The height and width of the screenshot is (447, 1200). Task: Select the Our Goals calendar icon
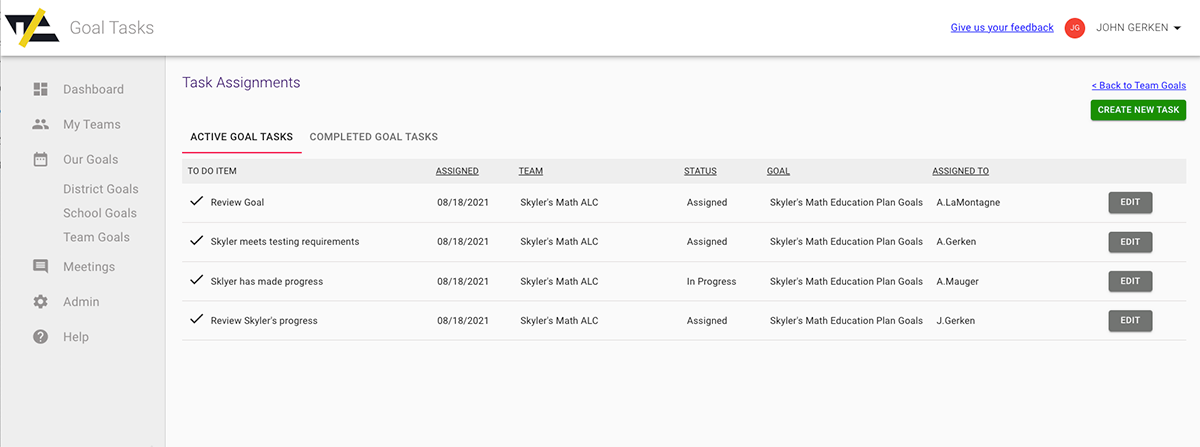[40, 159]
